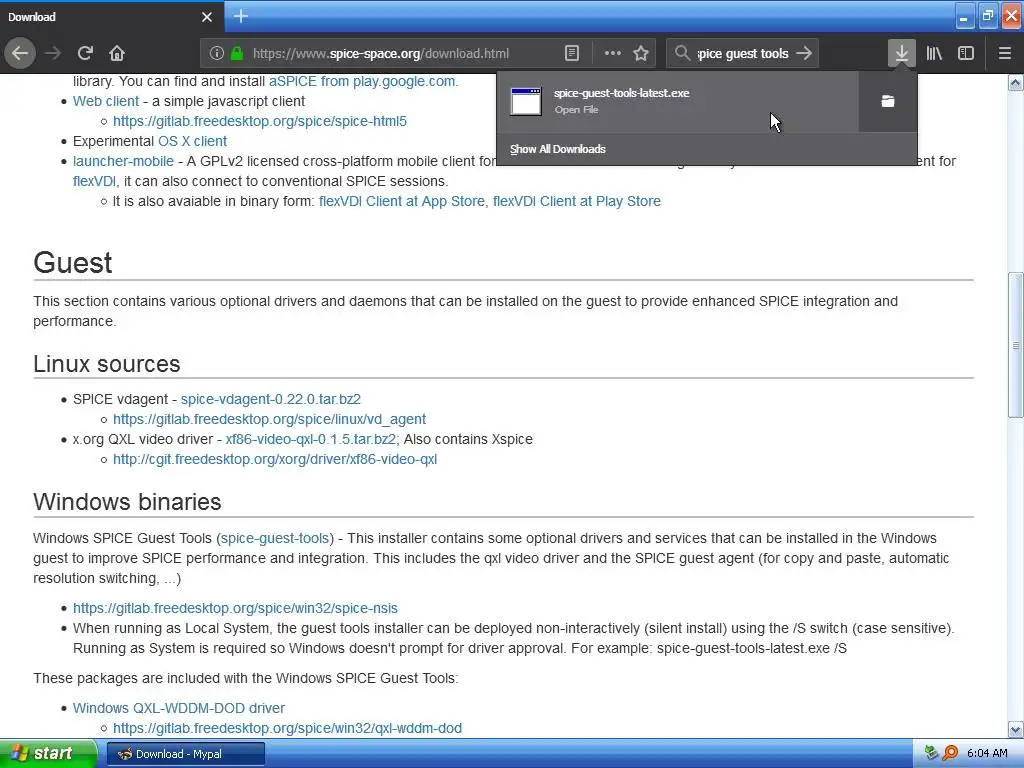Click the 'Guest' section heading
Image resolution: width=1024 pixels, height=768 pixels.
tap(72, 263)
